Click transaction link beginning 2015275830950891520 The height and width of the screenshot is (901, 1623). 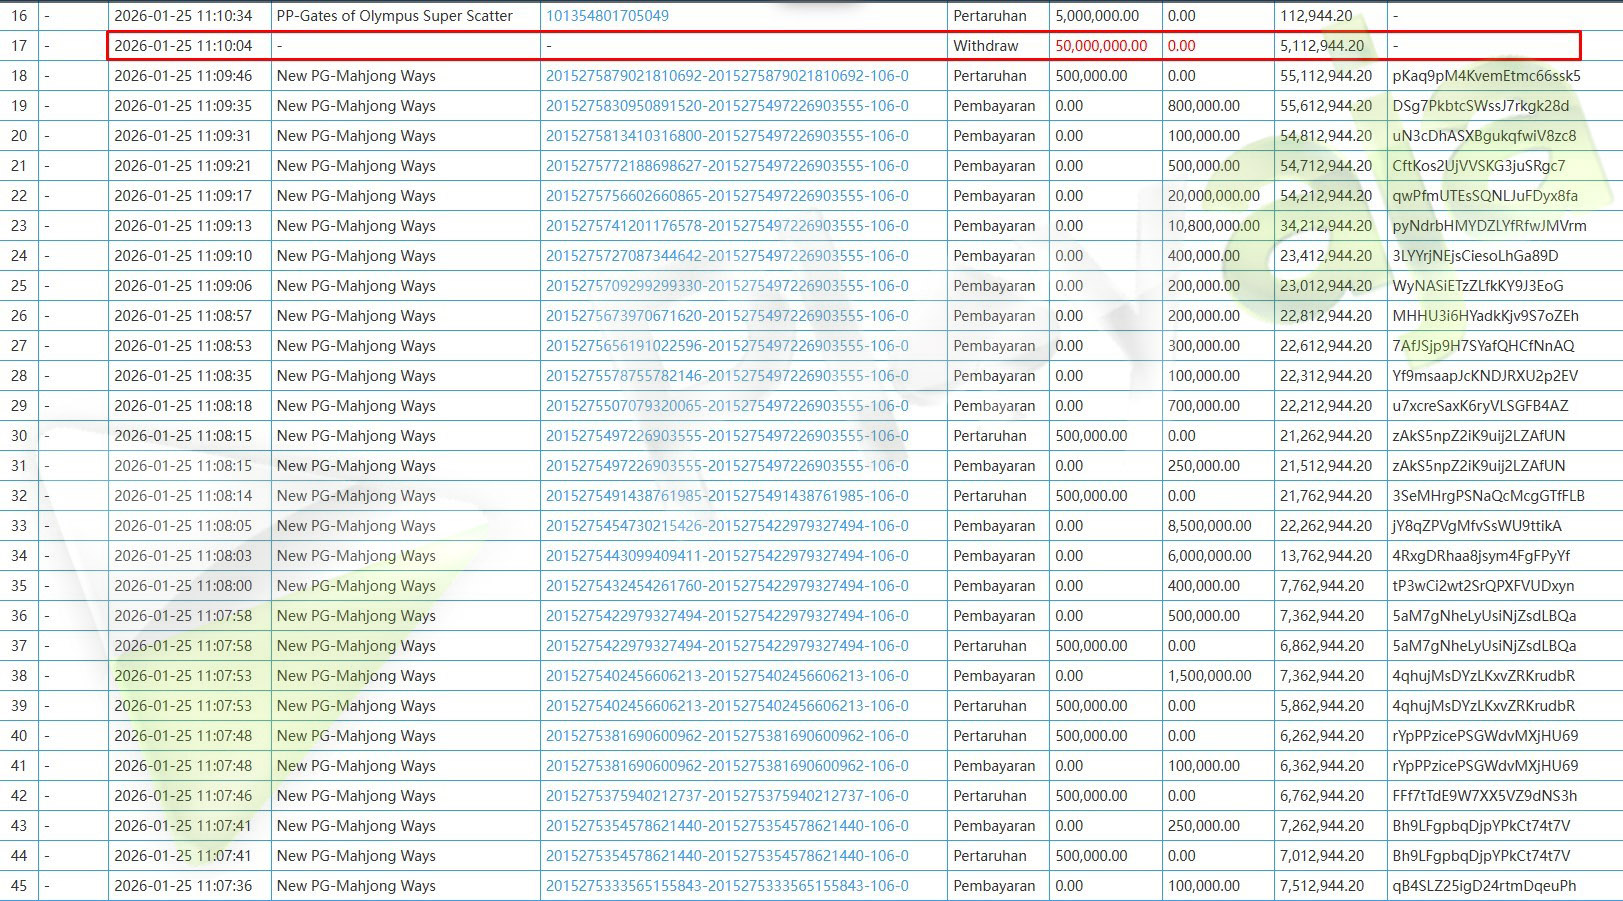tap(727, 106)
